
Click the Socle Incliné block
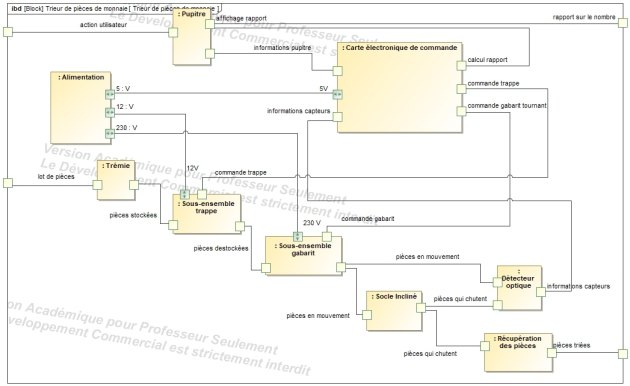[394, 311]
